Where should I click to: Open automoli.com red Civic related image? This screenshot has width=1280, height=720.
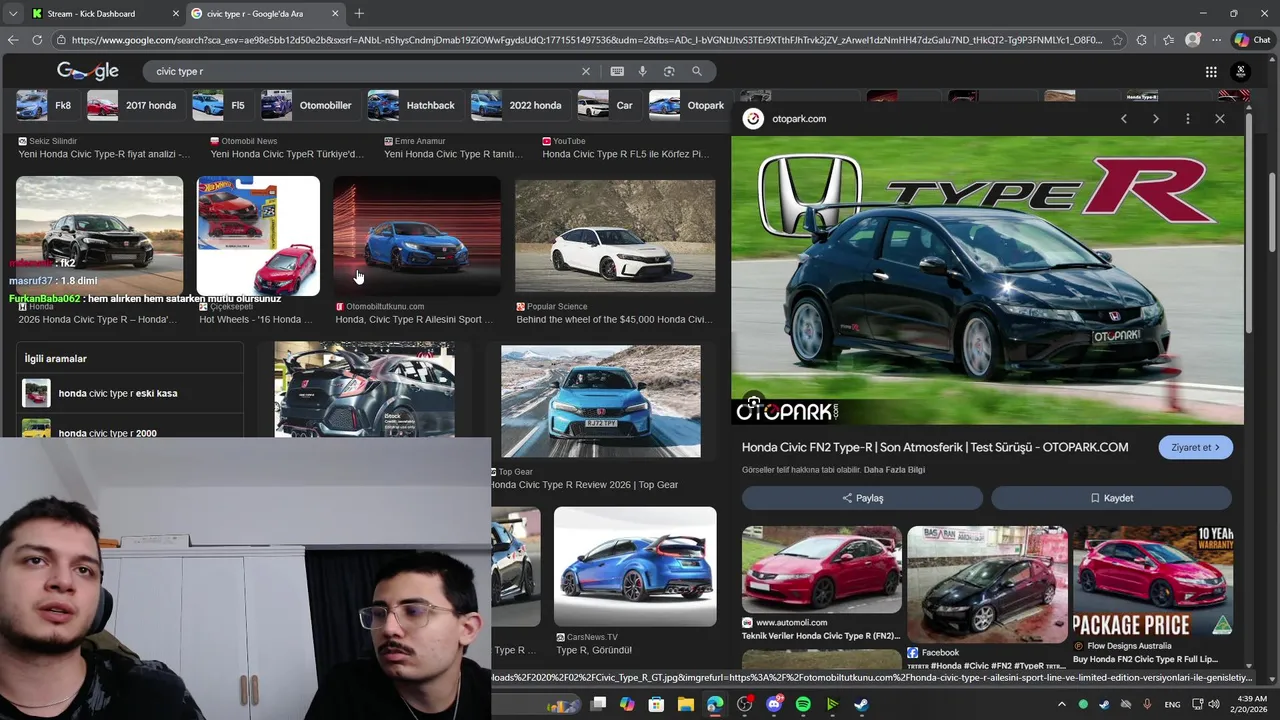[x=822, y=569]
